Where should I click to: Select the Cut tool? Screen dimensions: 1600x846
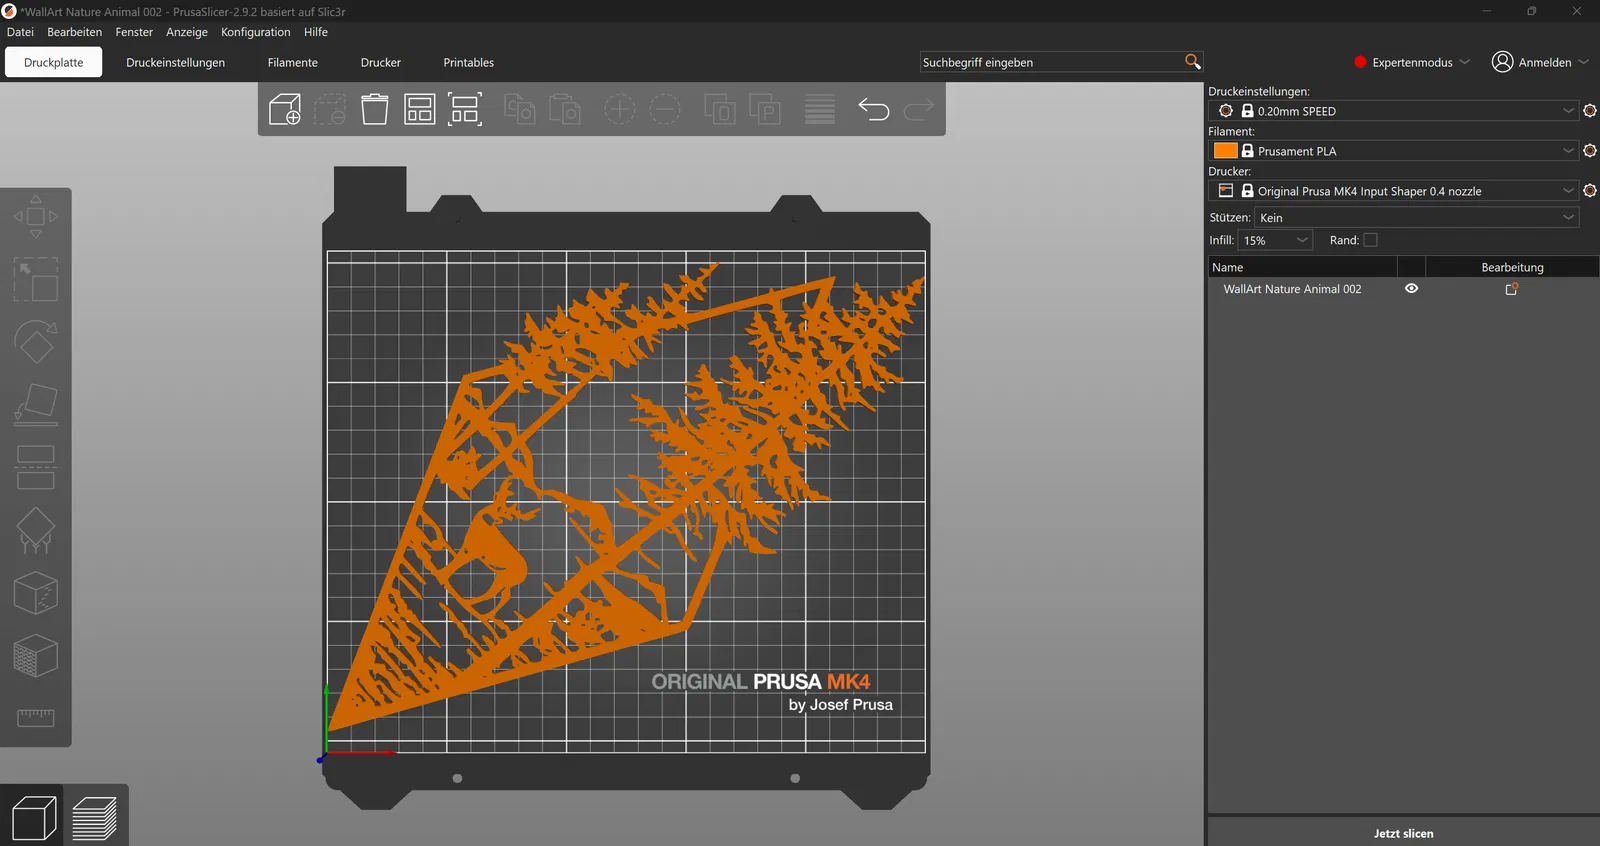(36, 467)
